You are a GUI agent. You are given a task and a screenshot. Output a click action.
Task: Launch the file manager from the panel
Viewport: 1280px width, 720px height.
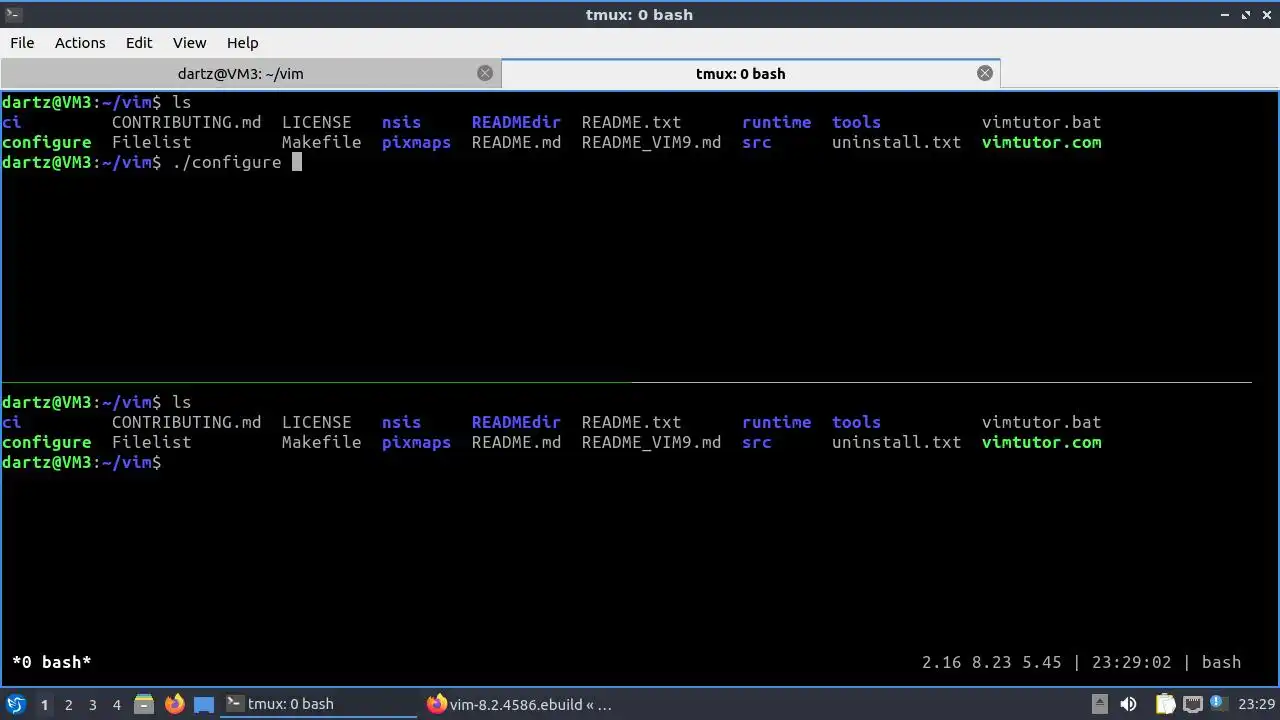click(x=143, y=704)
